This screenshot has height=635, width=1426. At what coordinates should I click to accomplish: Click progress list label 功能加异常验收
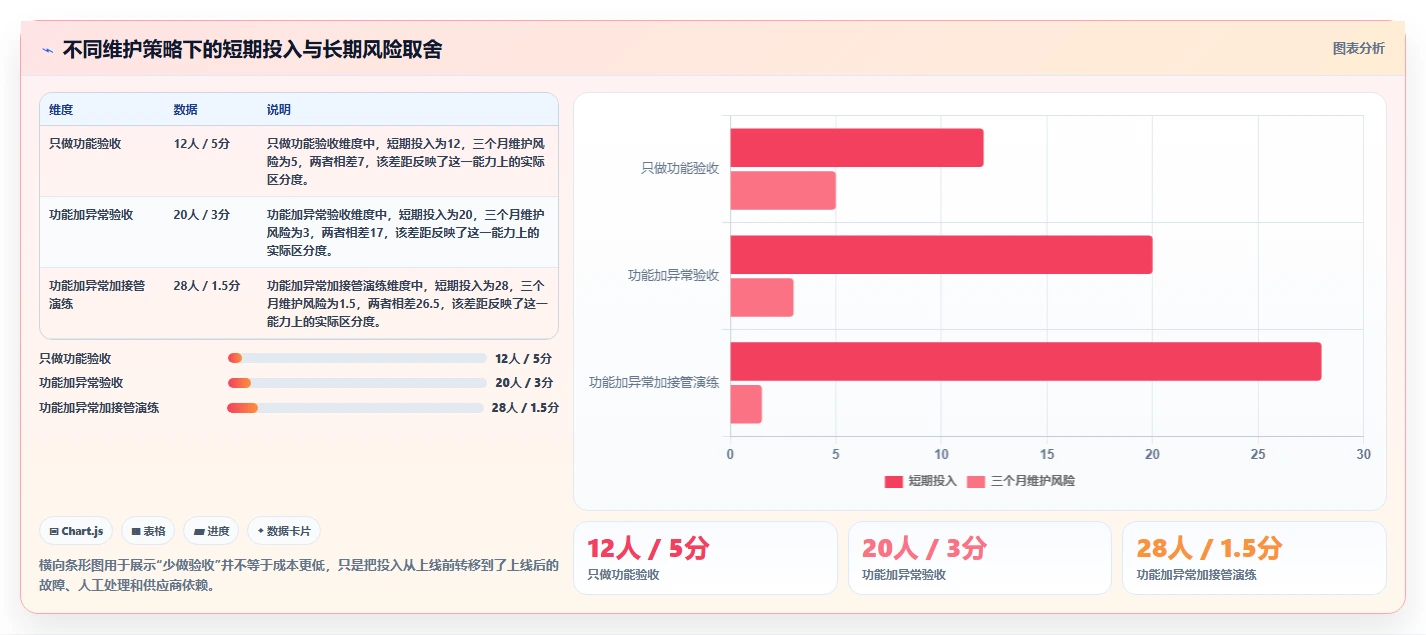(81, 382)
